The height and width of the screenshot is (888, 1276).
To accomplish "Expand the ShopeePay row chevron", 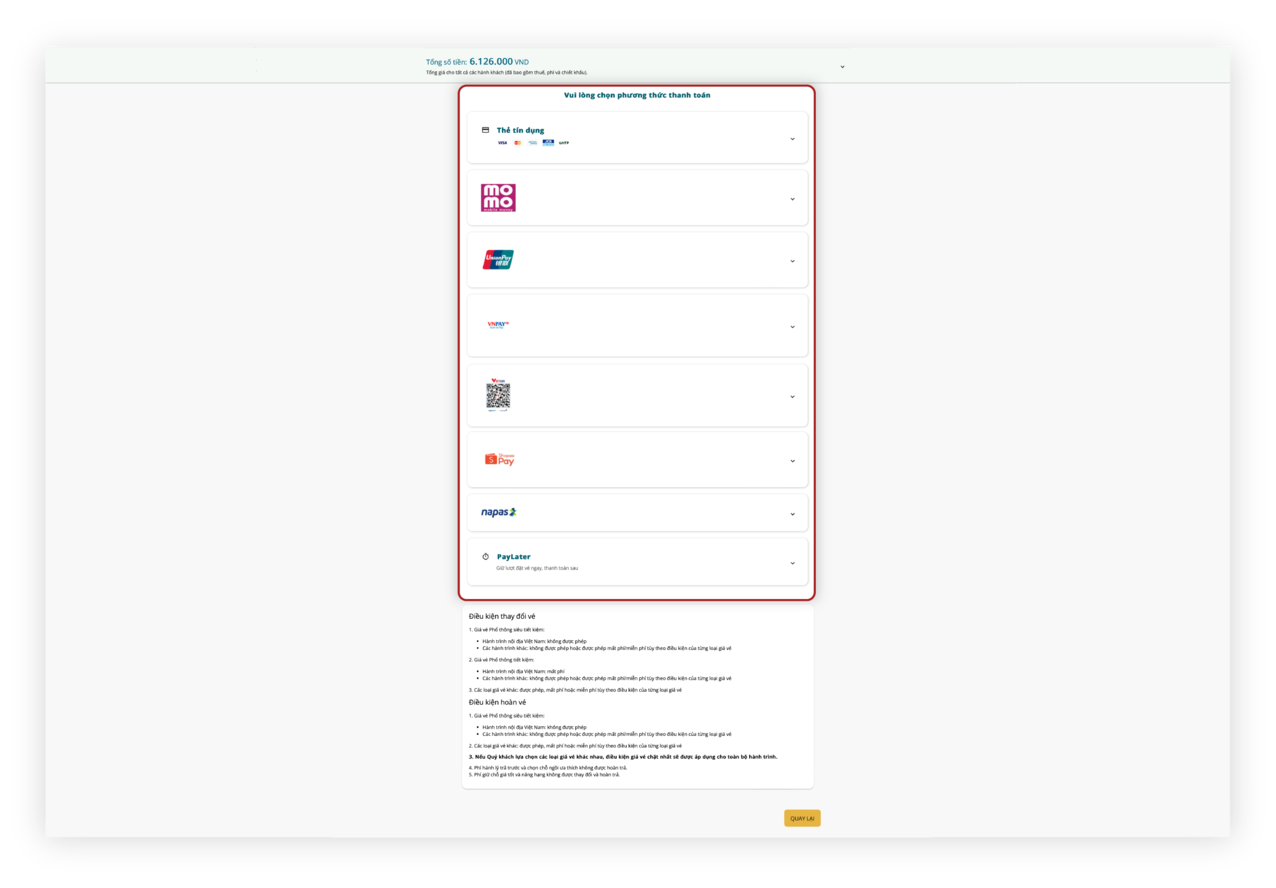I will click(x=793, y=461).
